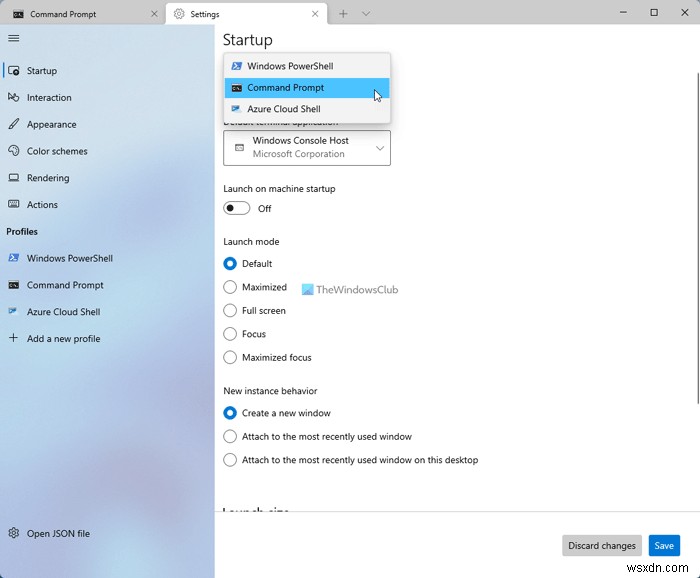Open Color schemes settings page

[107, 151]
